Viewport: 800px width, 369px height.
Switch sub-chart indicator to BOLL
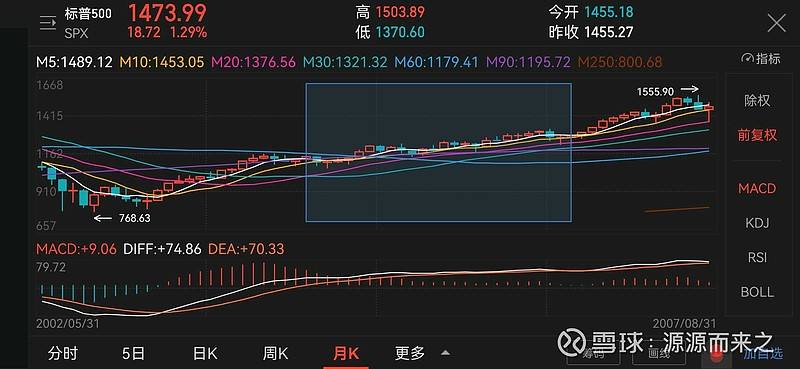click(x=757, y=292)
